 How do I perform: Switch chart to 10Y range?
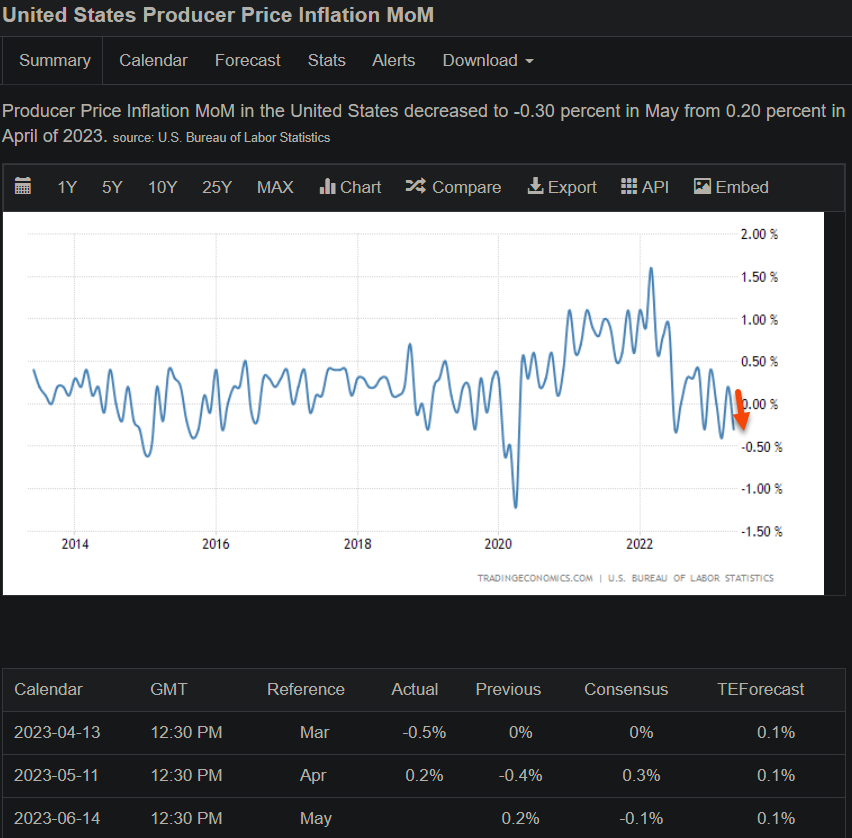click(x=162, y=187)
